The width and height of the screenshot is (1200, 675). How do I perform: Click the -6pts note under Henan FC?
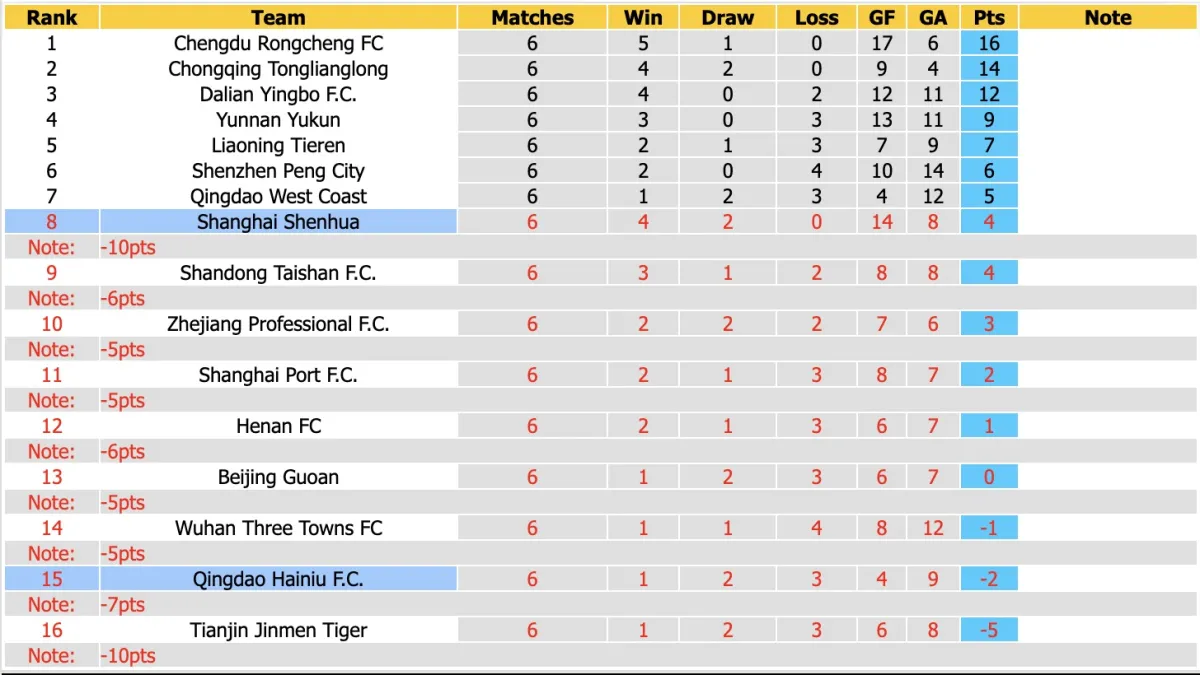pyautogui.click(x=123, y=452)
